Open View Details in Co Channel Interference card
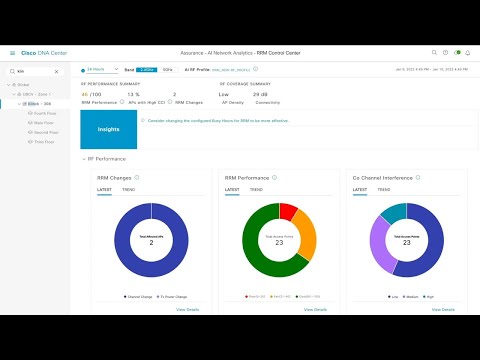The width and height of the screenshot is (480, 360). pyautogui.click(x=443, y=310)
